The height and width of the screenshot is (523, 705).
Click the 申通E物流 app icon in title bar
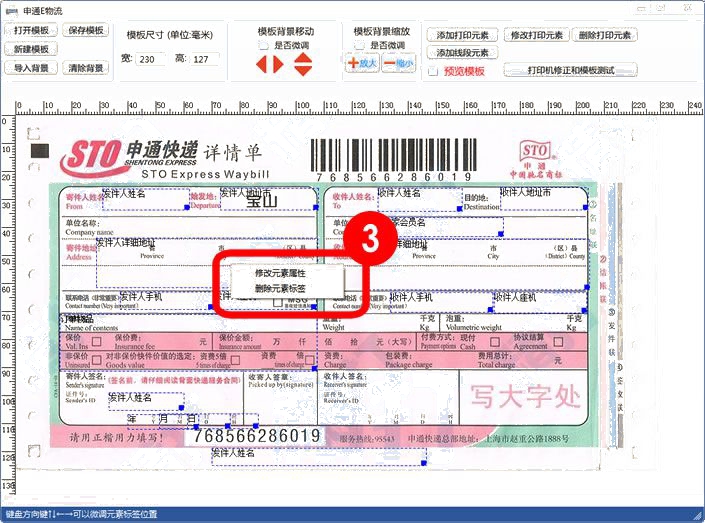12,11
